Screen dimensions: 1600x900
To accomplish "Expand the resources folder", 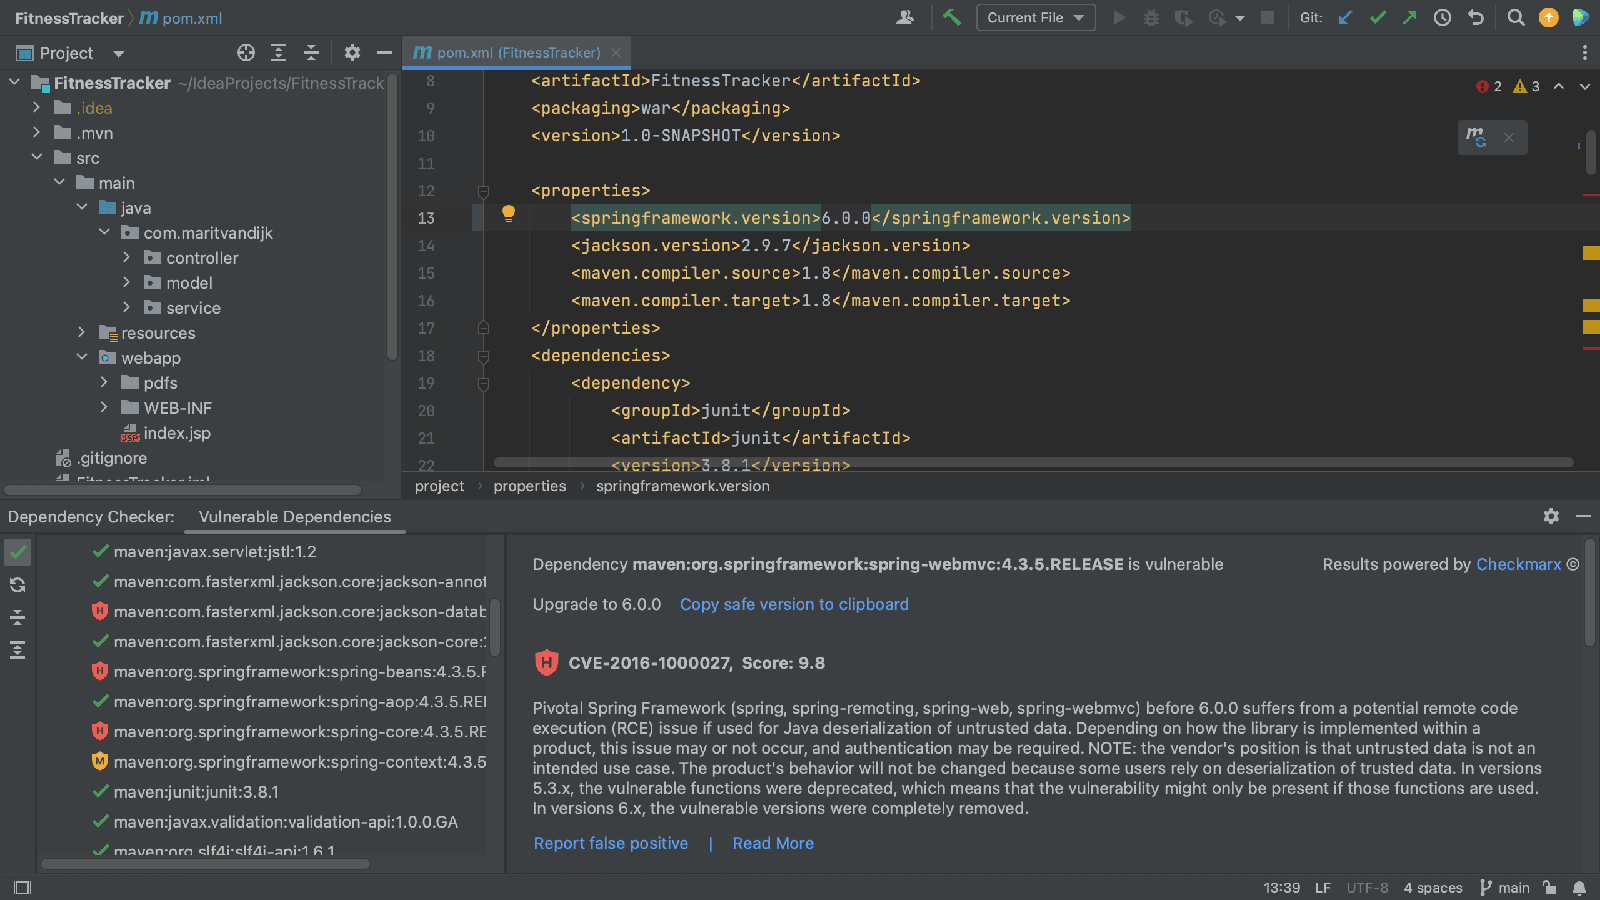I will click(x=81, y=332).
